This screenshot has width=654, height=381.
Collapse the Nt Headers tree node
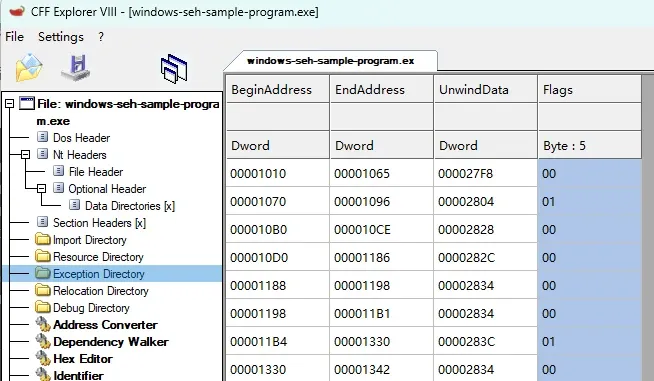click(25, 154)
